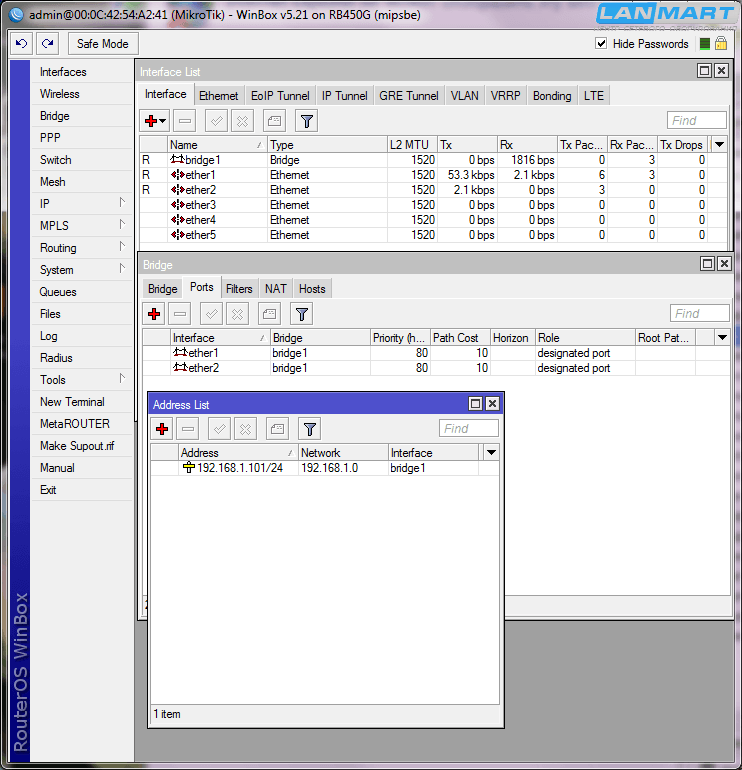Click the enable (checkmark) icon in Interface List
The height and width of the screenshot is (770, 742).
tap(217, 121)
